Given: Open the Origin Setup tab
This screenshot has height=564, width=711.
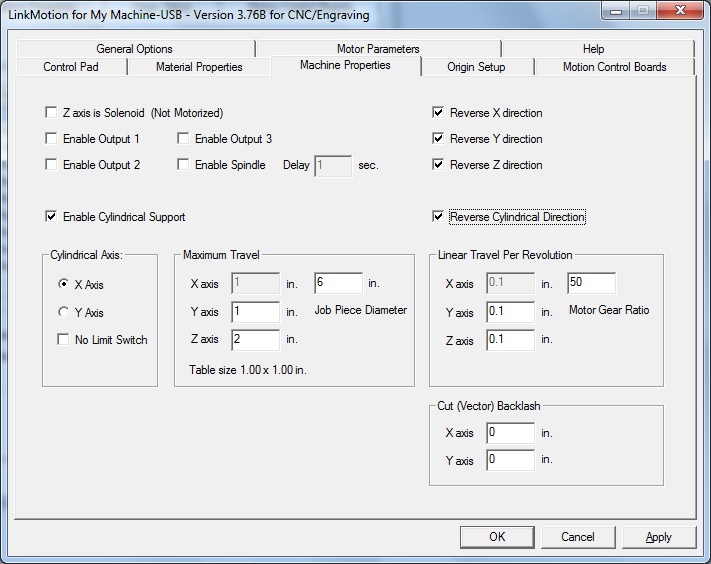Looking at the screenshot, I should 476,67.
